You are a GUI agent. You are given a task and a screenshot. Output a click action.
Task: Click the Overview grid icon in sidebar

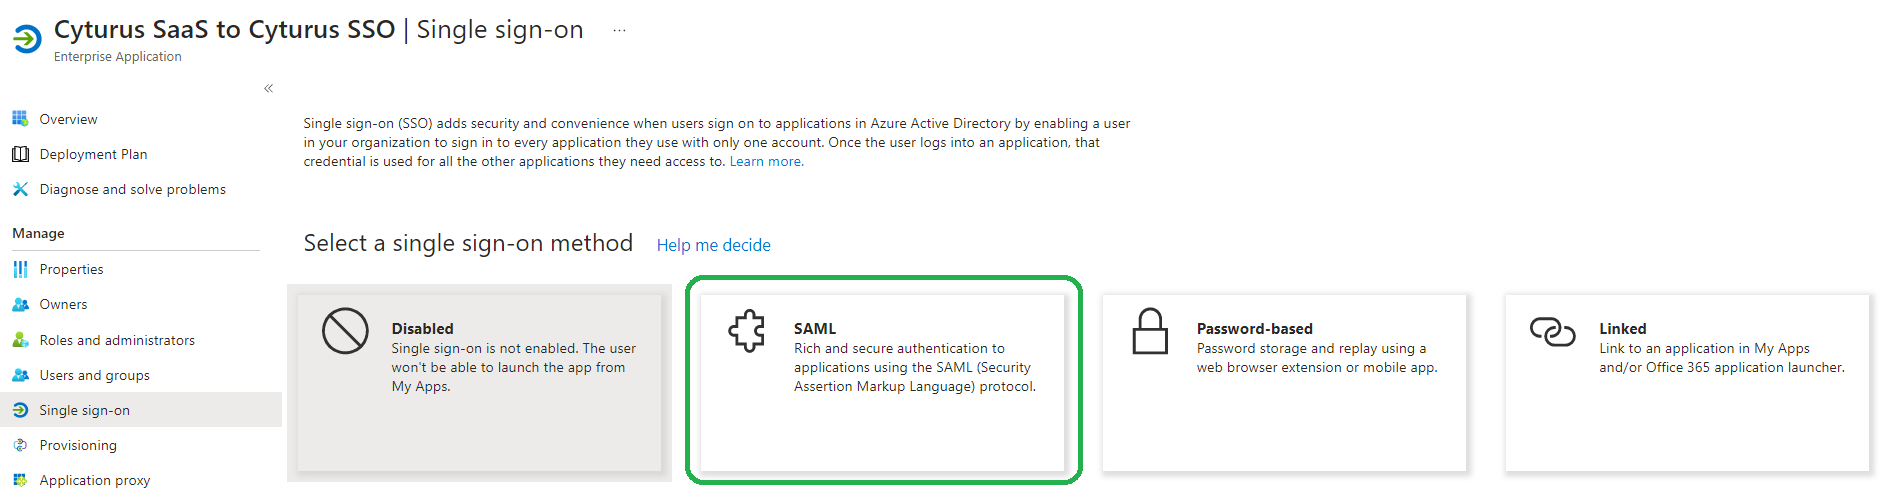20,118
